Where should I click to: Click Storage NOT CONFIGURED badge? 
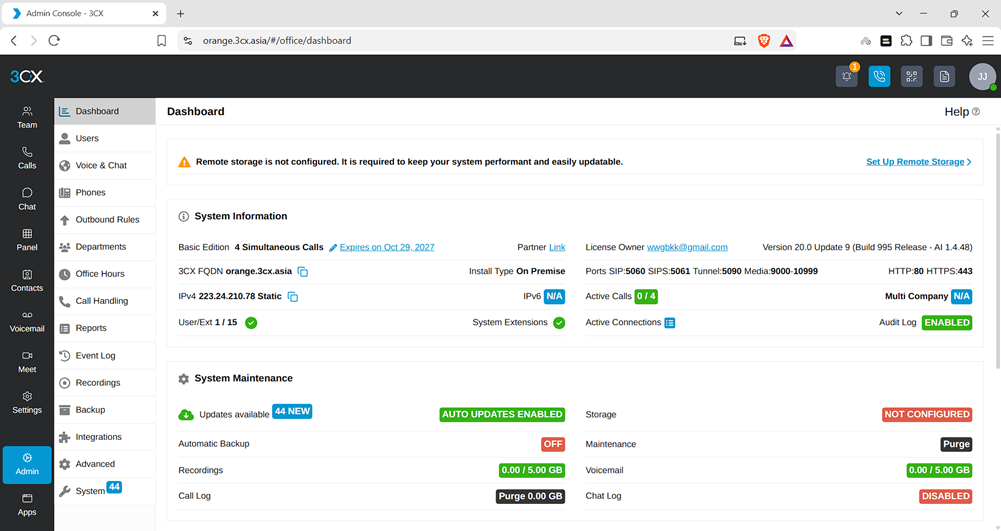[x=927, y=415]
